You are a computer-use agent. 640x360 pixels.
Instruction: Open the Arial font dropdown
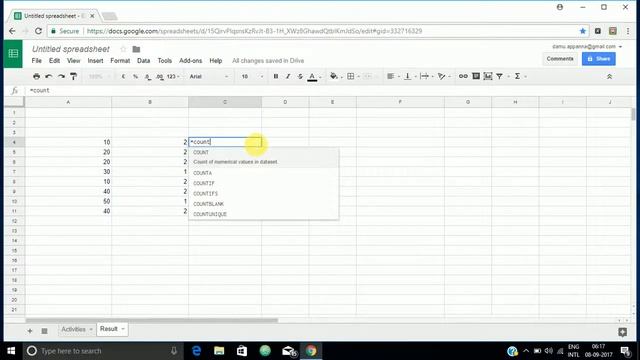pos(209,76)
